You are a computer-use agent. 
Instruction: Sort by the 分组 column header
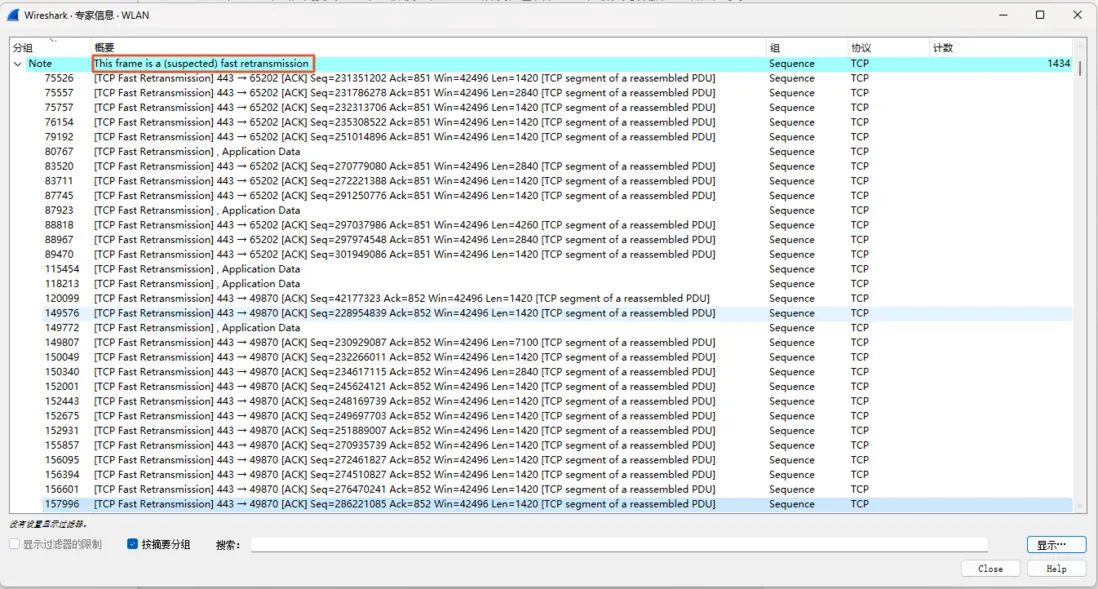point(23,48)
